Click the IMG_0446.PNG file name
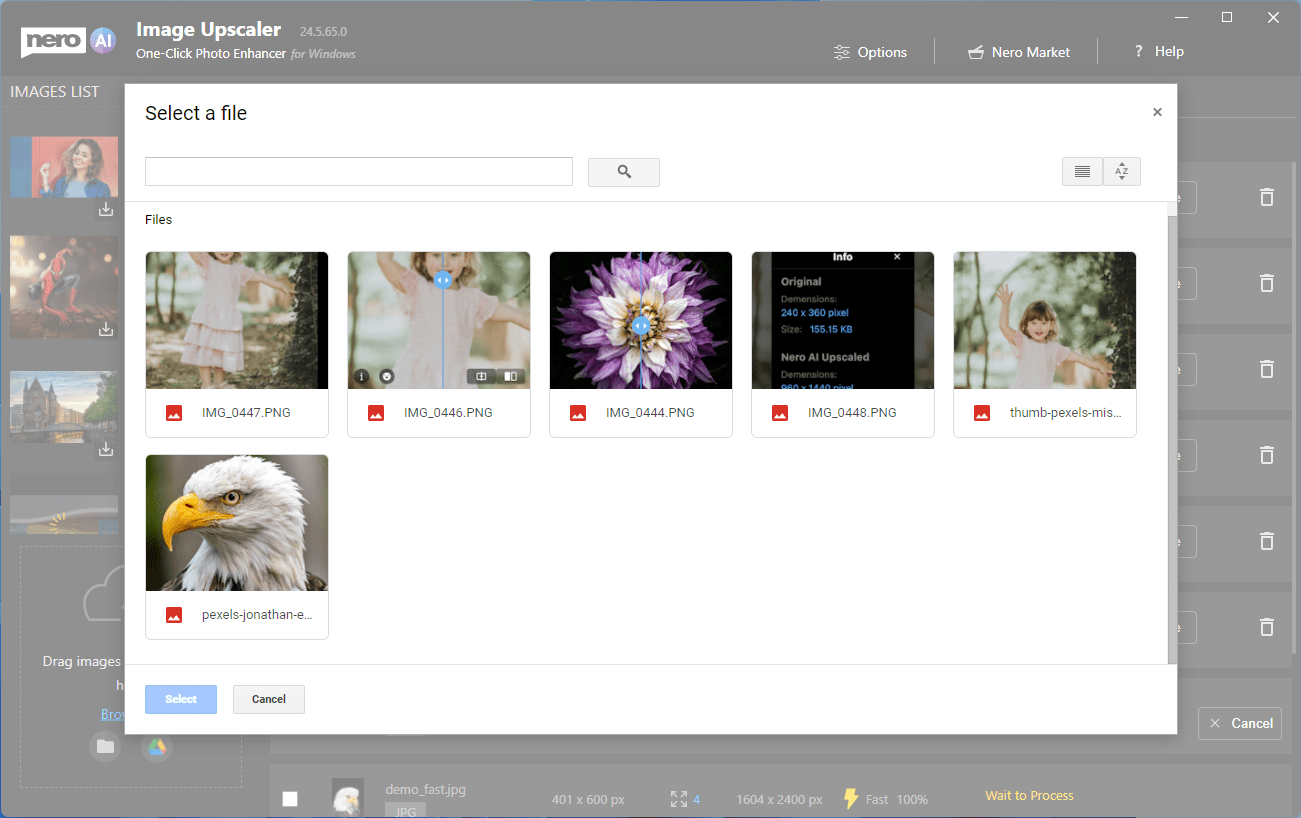 tap(448, 412)
